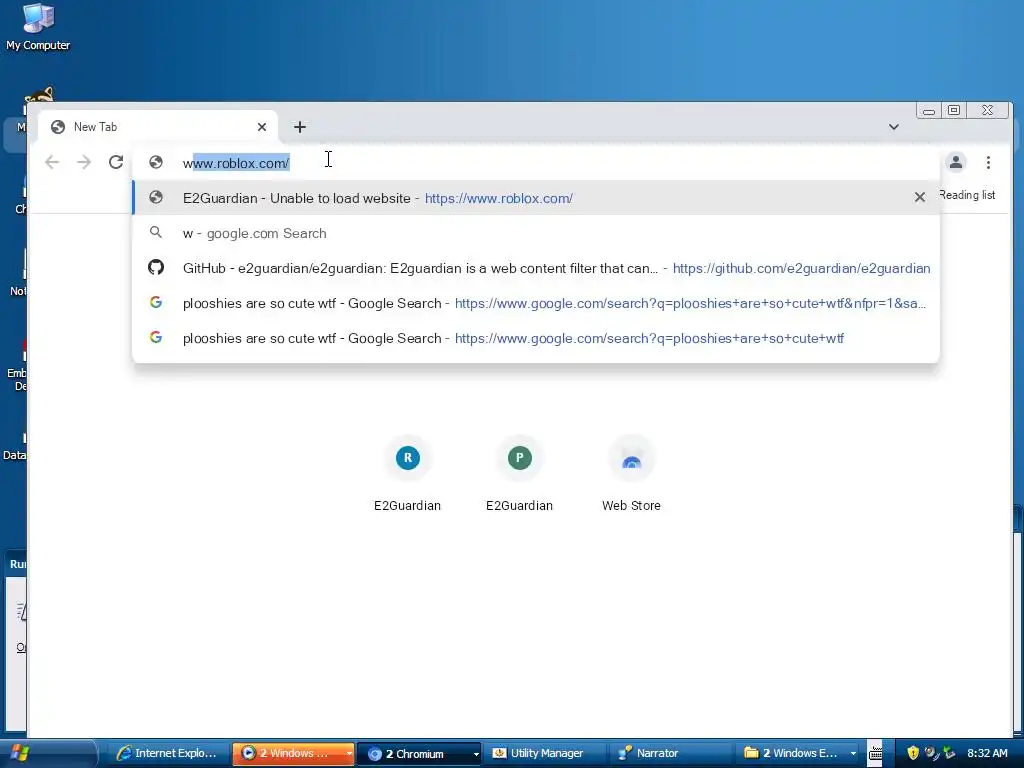Open the E2Guardian shortcut with R icon

pos(408,473)
